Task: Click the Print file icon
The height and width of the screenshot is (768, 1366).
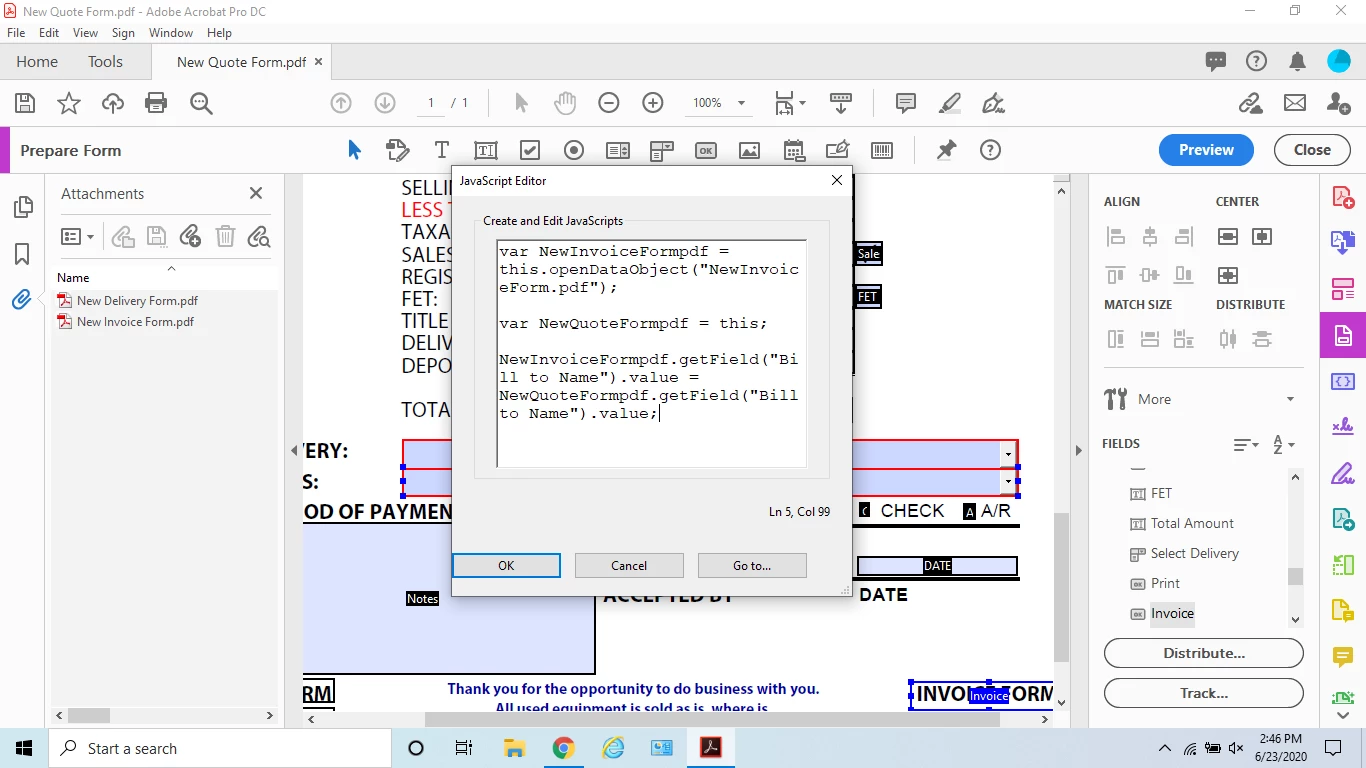Action: coord(156,103)
